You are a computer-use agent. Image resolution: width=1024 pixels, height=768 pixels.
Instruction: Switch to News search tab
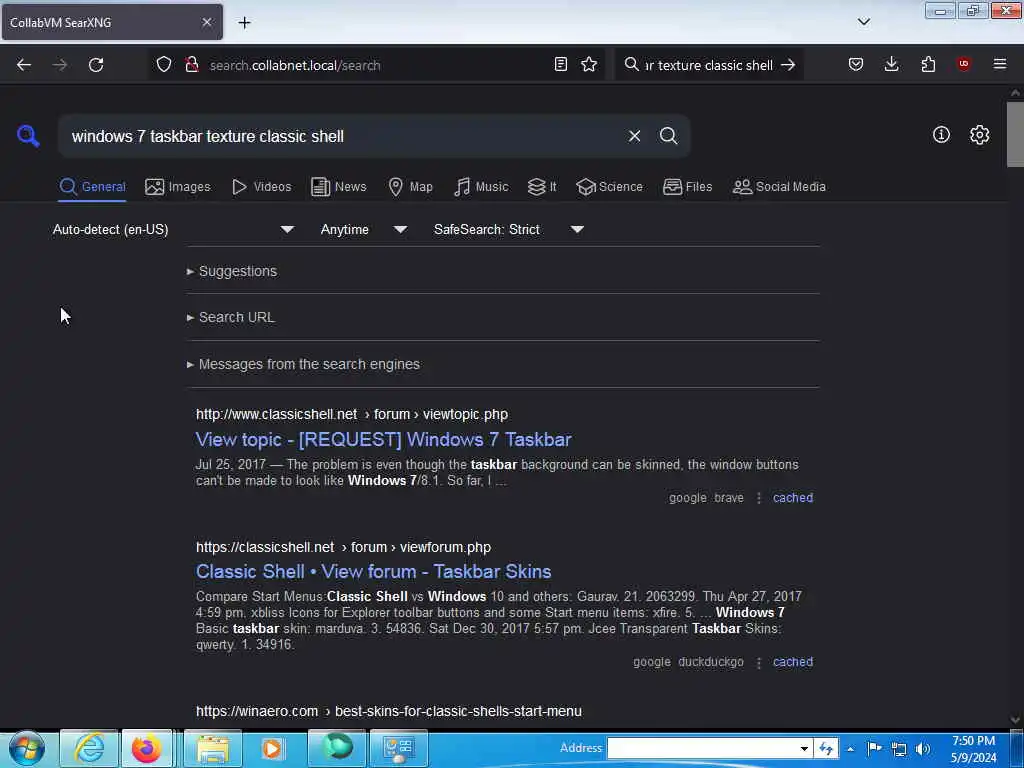pyautogui.click(x=339, y=187)
